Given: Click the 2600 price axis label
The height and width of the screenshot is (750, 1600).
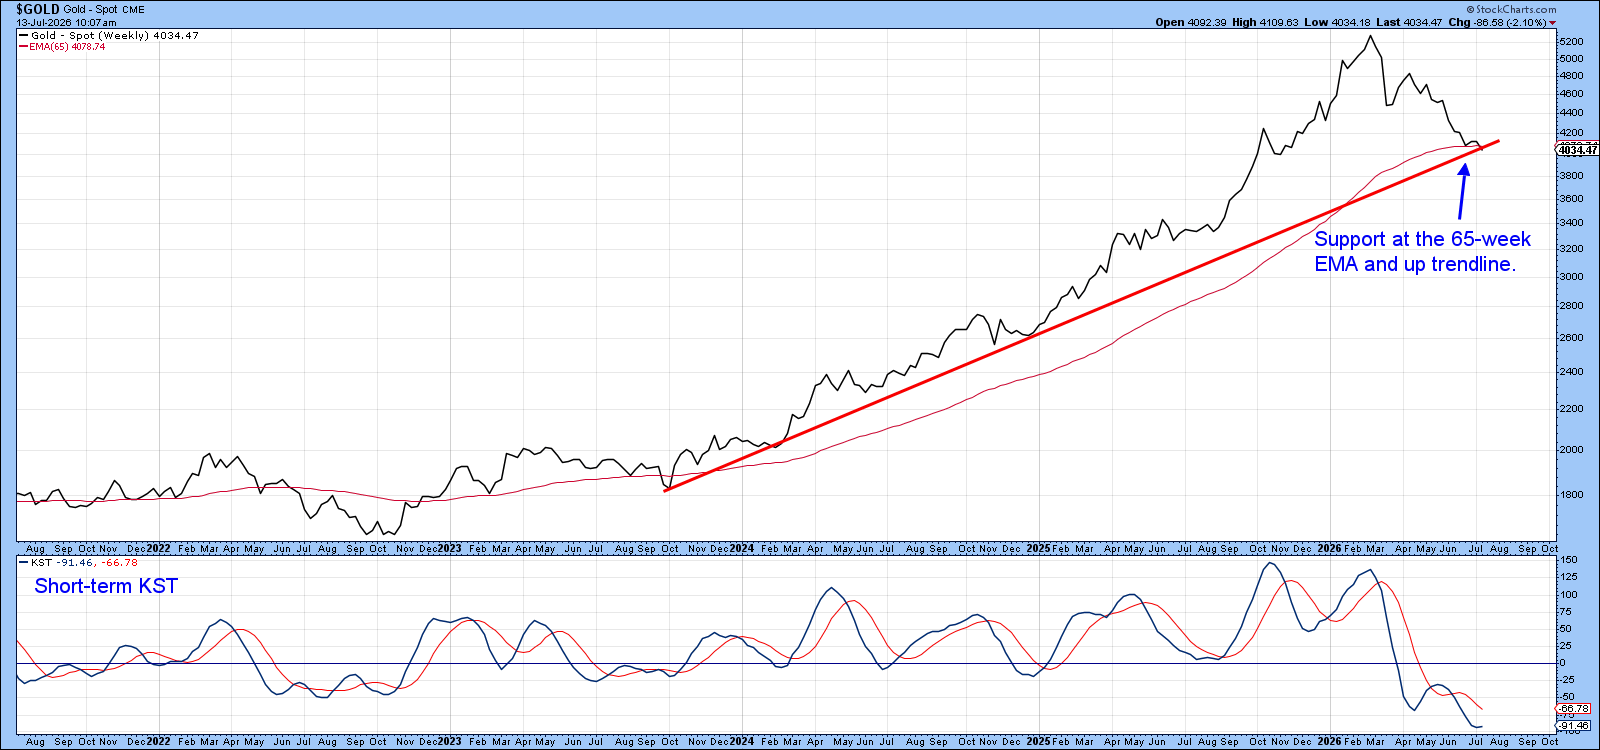Looking at the screenshot, I should pos(1571,338).
